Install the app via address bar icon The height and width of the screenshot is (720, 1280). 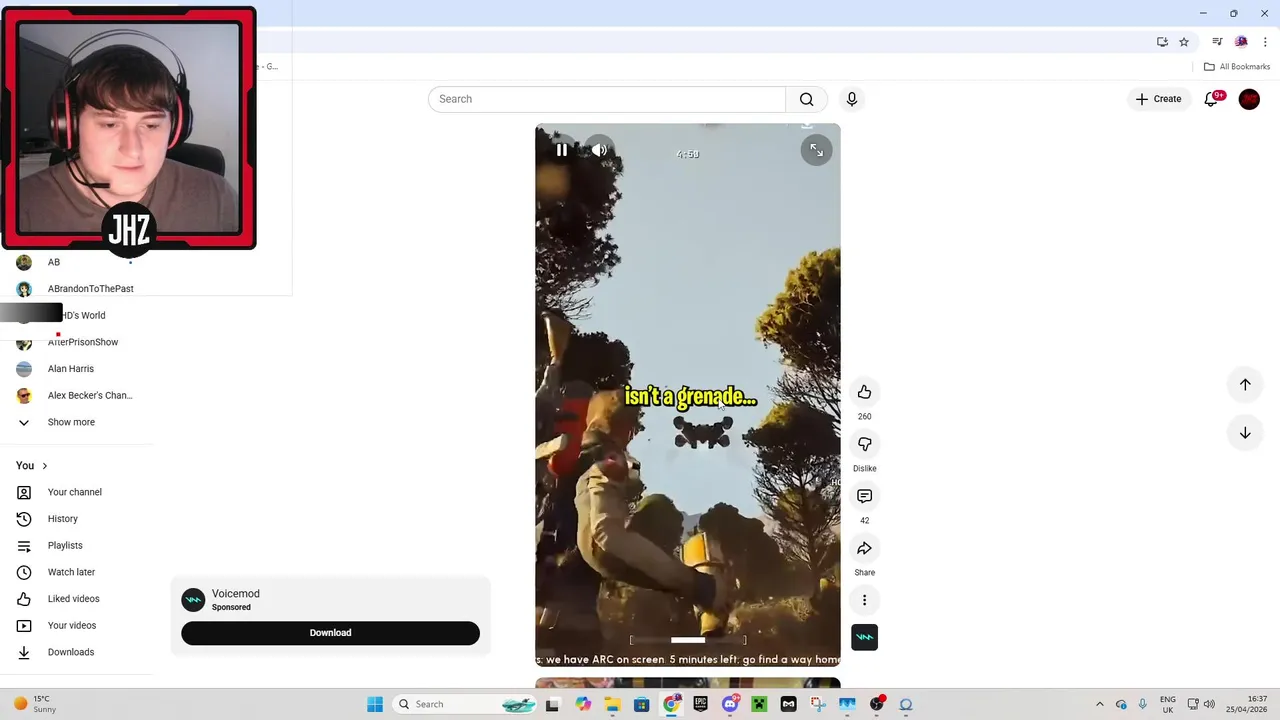pyautogui.click(x=1162, y=42)
